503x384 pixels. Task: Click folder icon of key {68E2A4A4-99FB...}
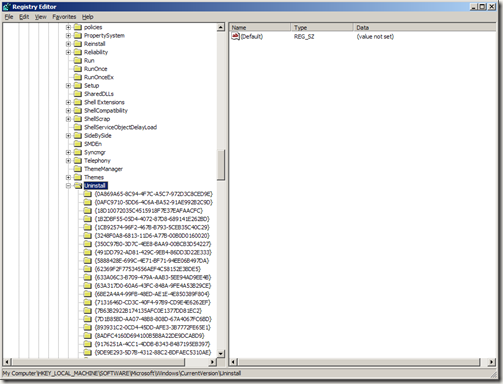[x=87, y=294]
